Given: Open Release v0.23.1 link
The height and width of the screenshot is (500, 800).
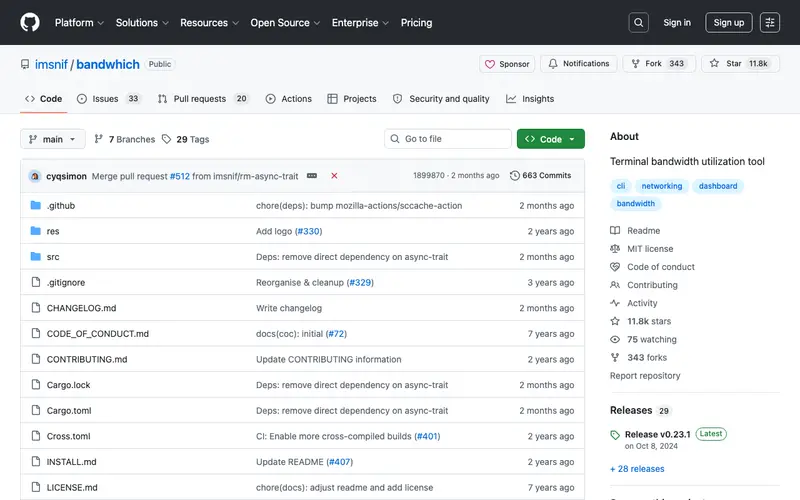Looking at the screenshot, I should pyautogui.click(x=657, y=434).
